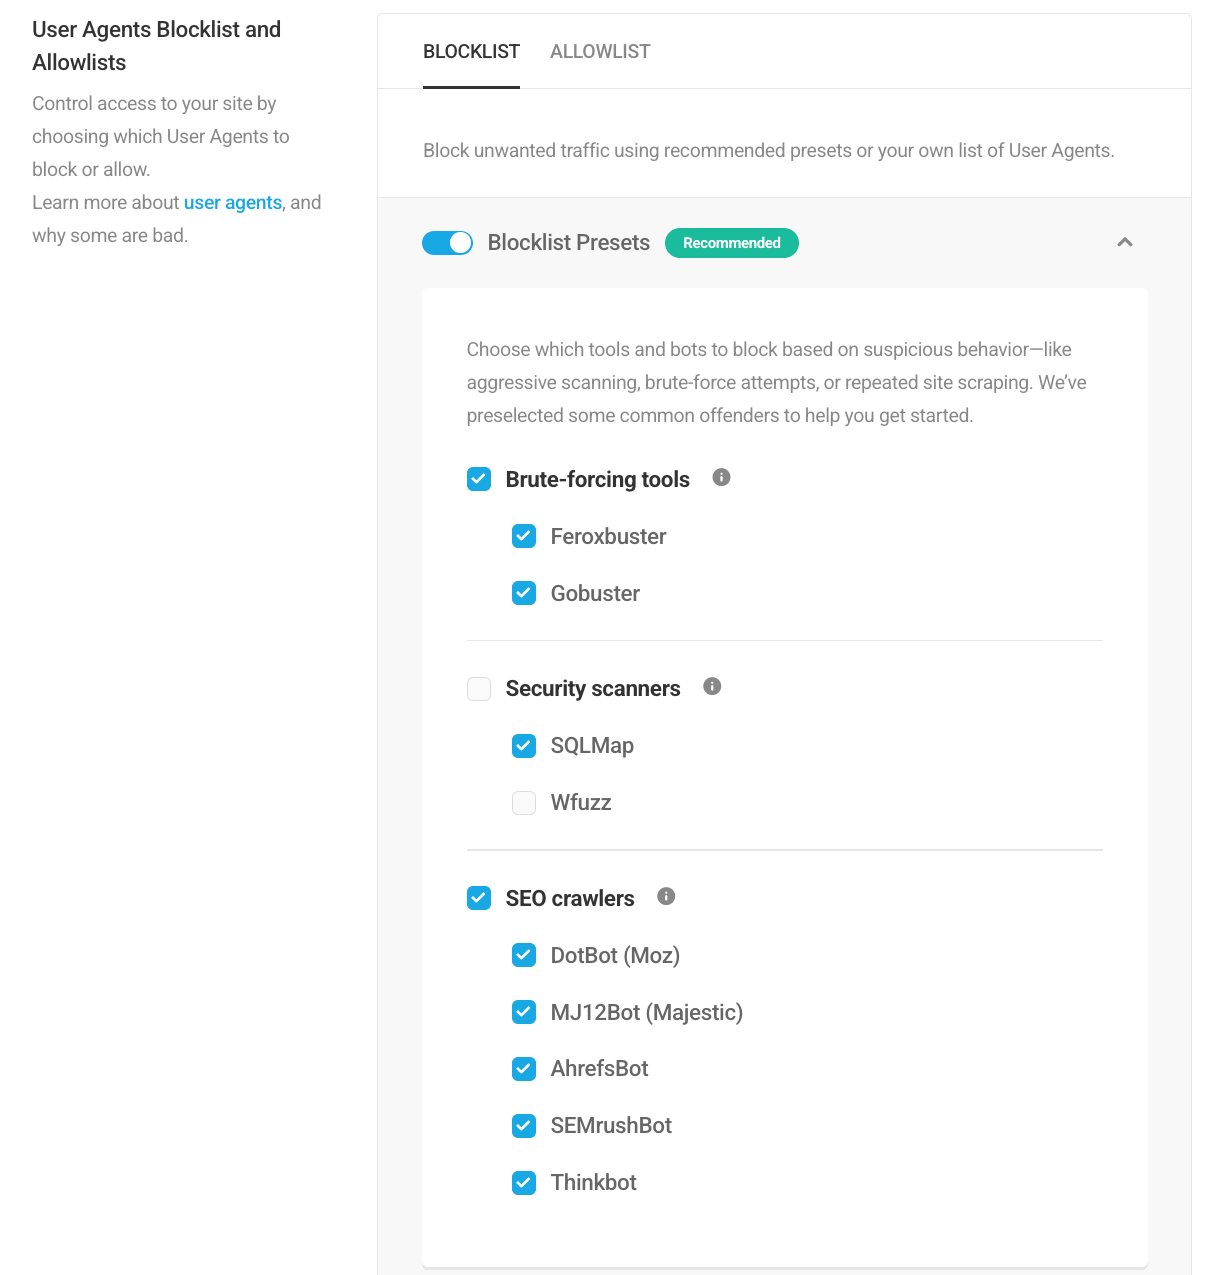Enable blocking for Wfuzz
Viewport: 1220px width, 1275px height.
524,803
